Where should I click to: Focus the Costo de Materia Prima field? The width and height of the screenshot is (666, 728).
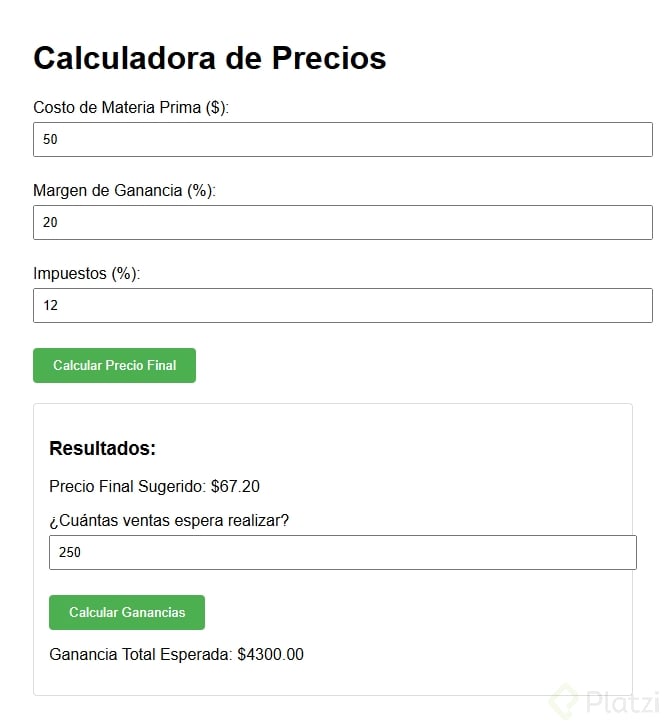(x=342, y=140)
